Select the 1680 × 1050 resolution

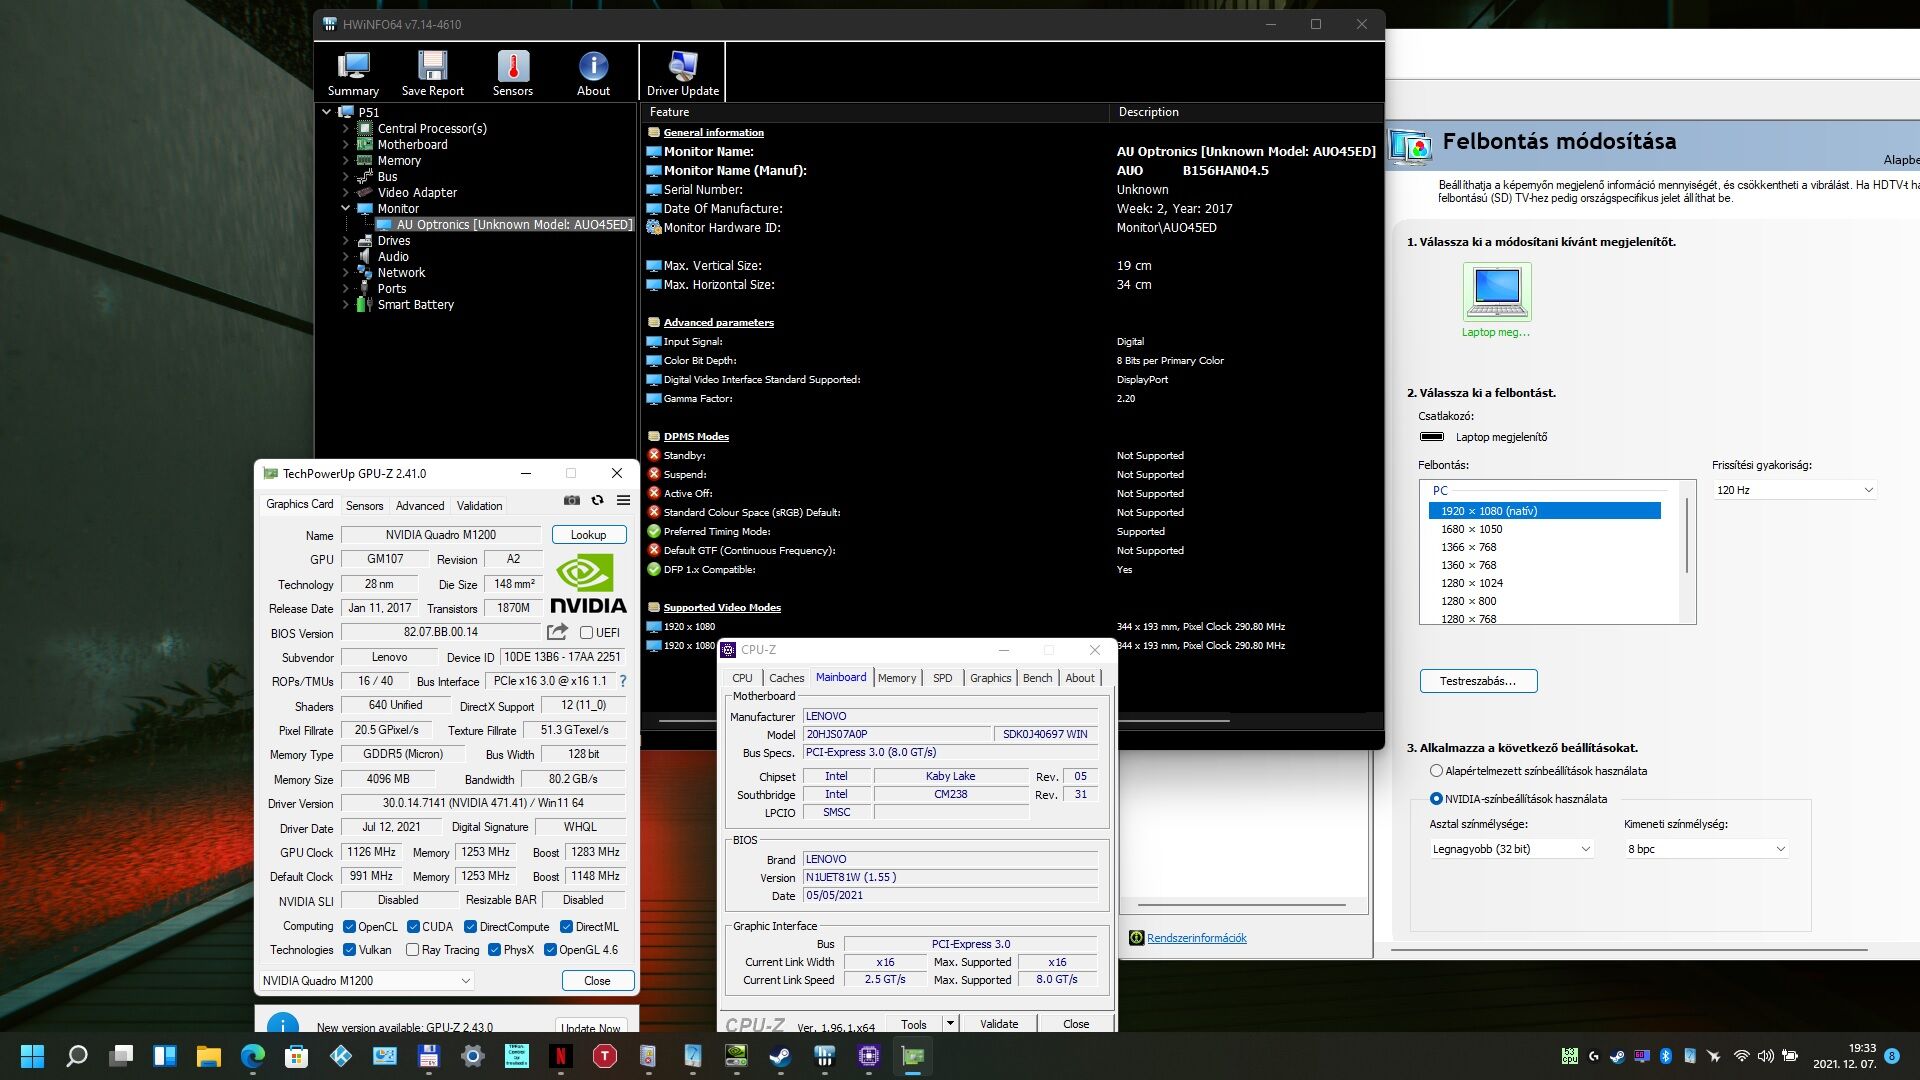pyautogui.click(x=1471, y=529)
